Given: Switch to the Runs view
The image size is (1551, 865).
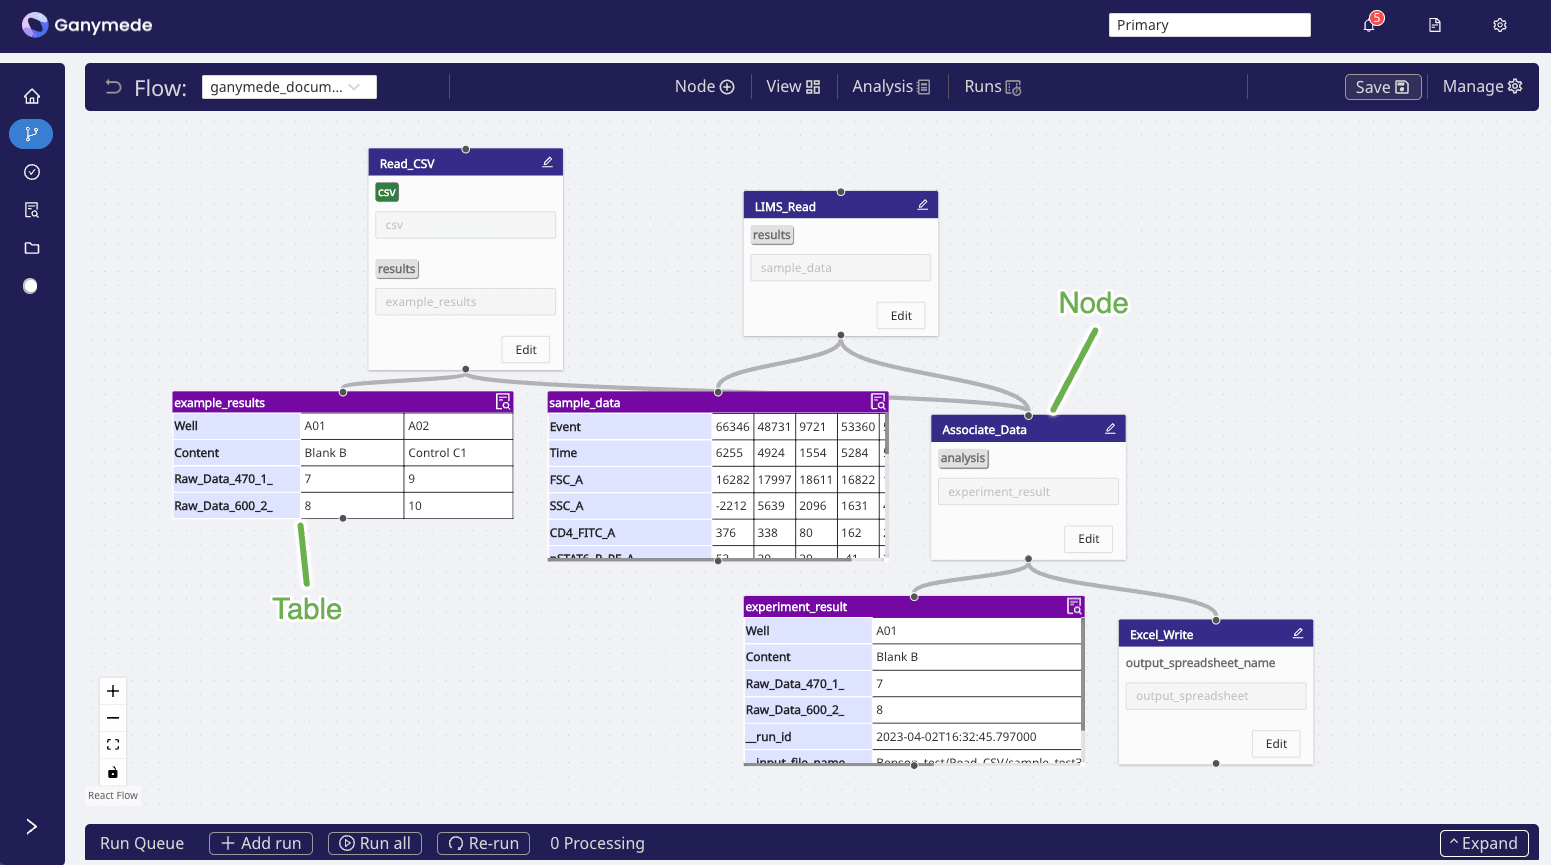Looking at the screenshot, I should [991, 86].
